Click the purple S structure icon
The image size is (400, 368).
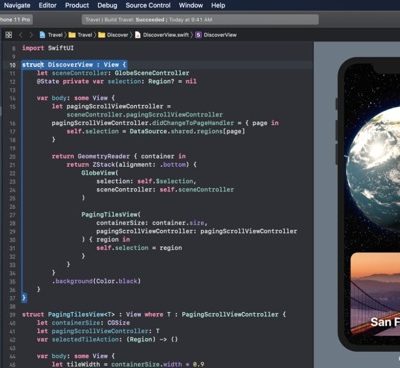[198, 35]
